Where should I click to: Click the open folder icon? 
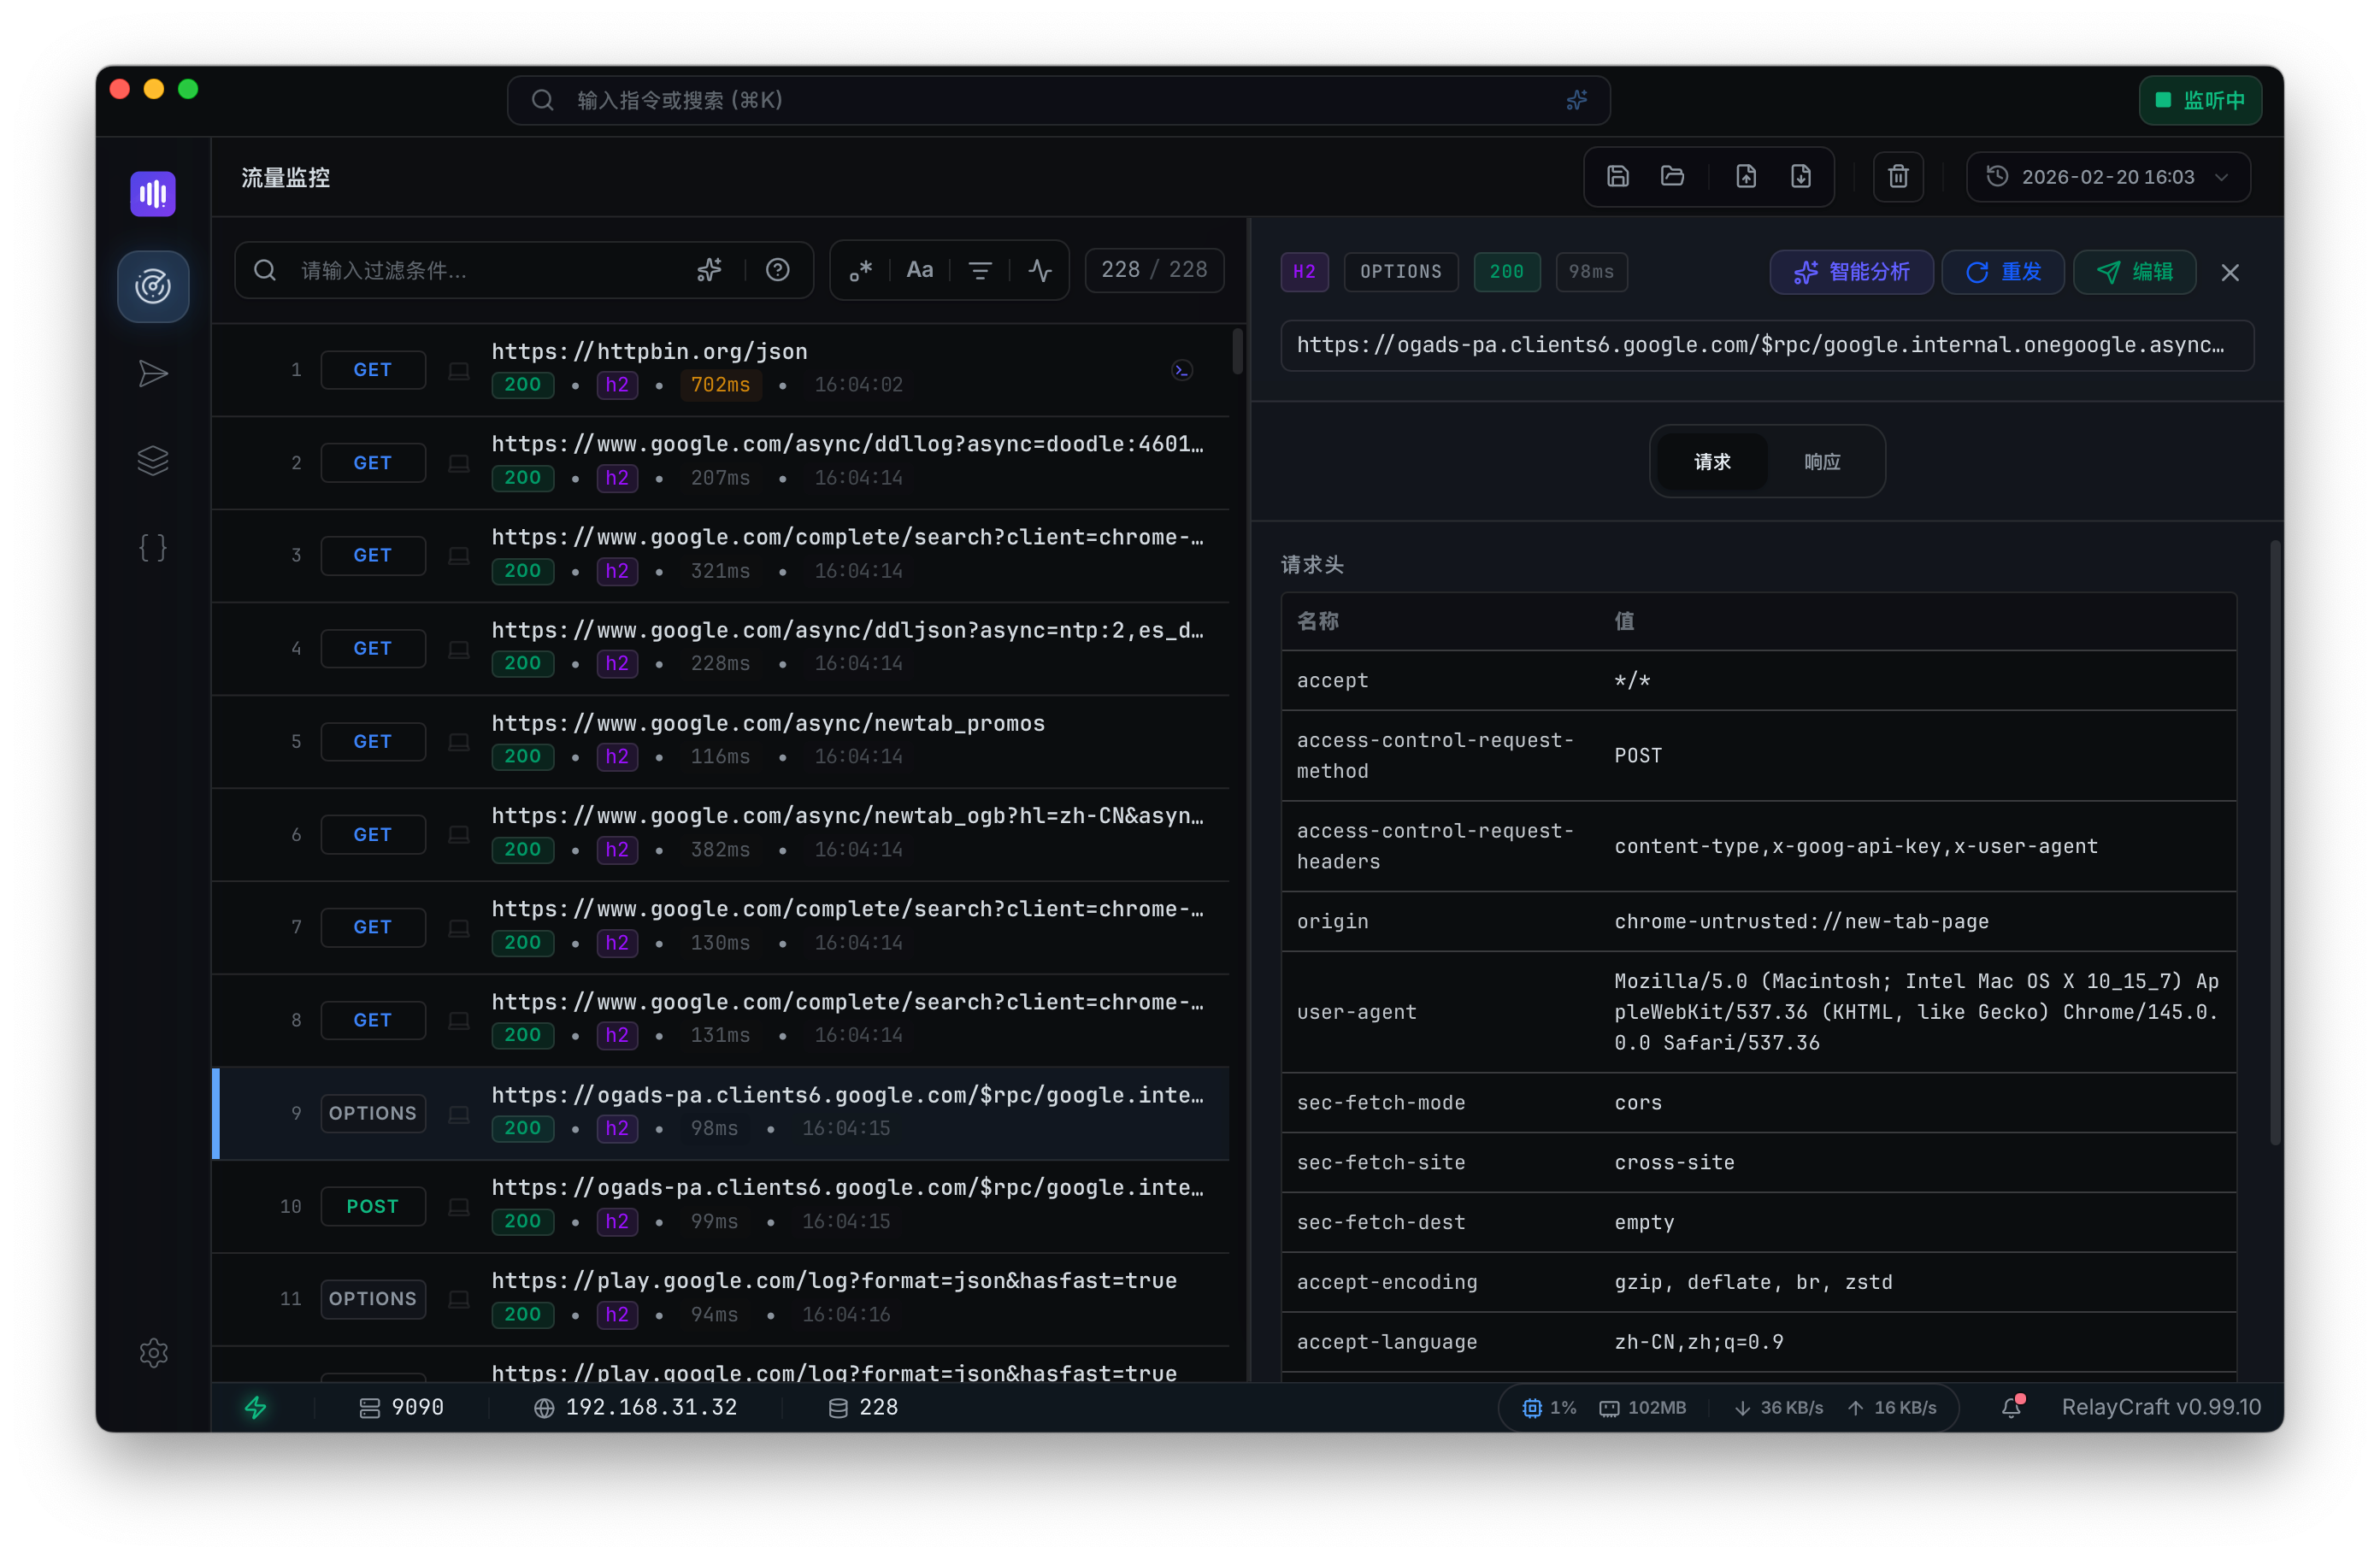(x=1672, y=177)
